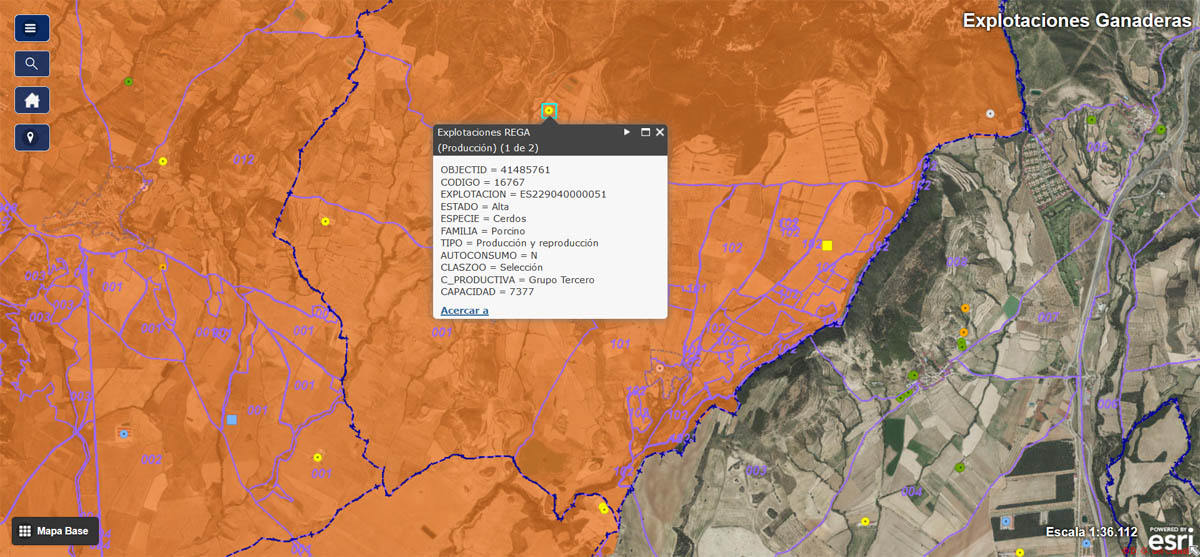Maximize the Explotaciones REGA popup
The image size is (1200, 557).
645,132
